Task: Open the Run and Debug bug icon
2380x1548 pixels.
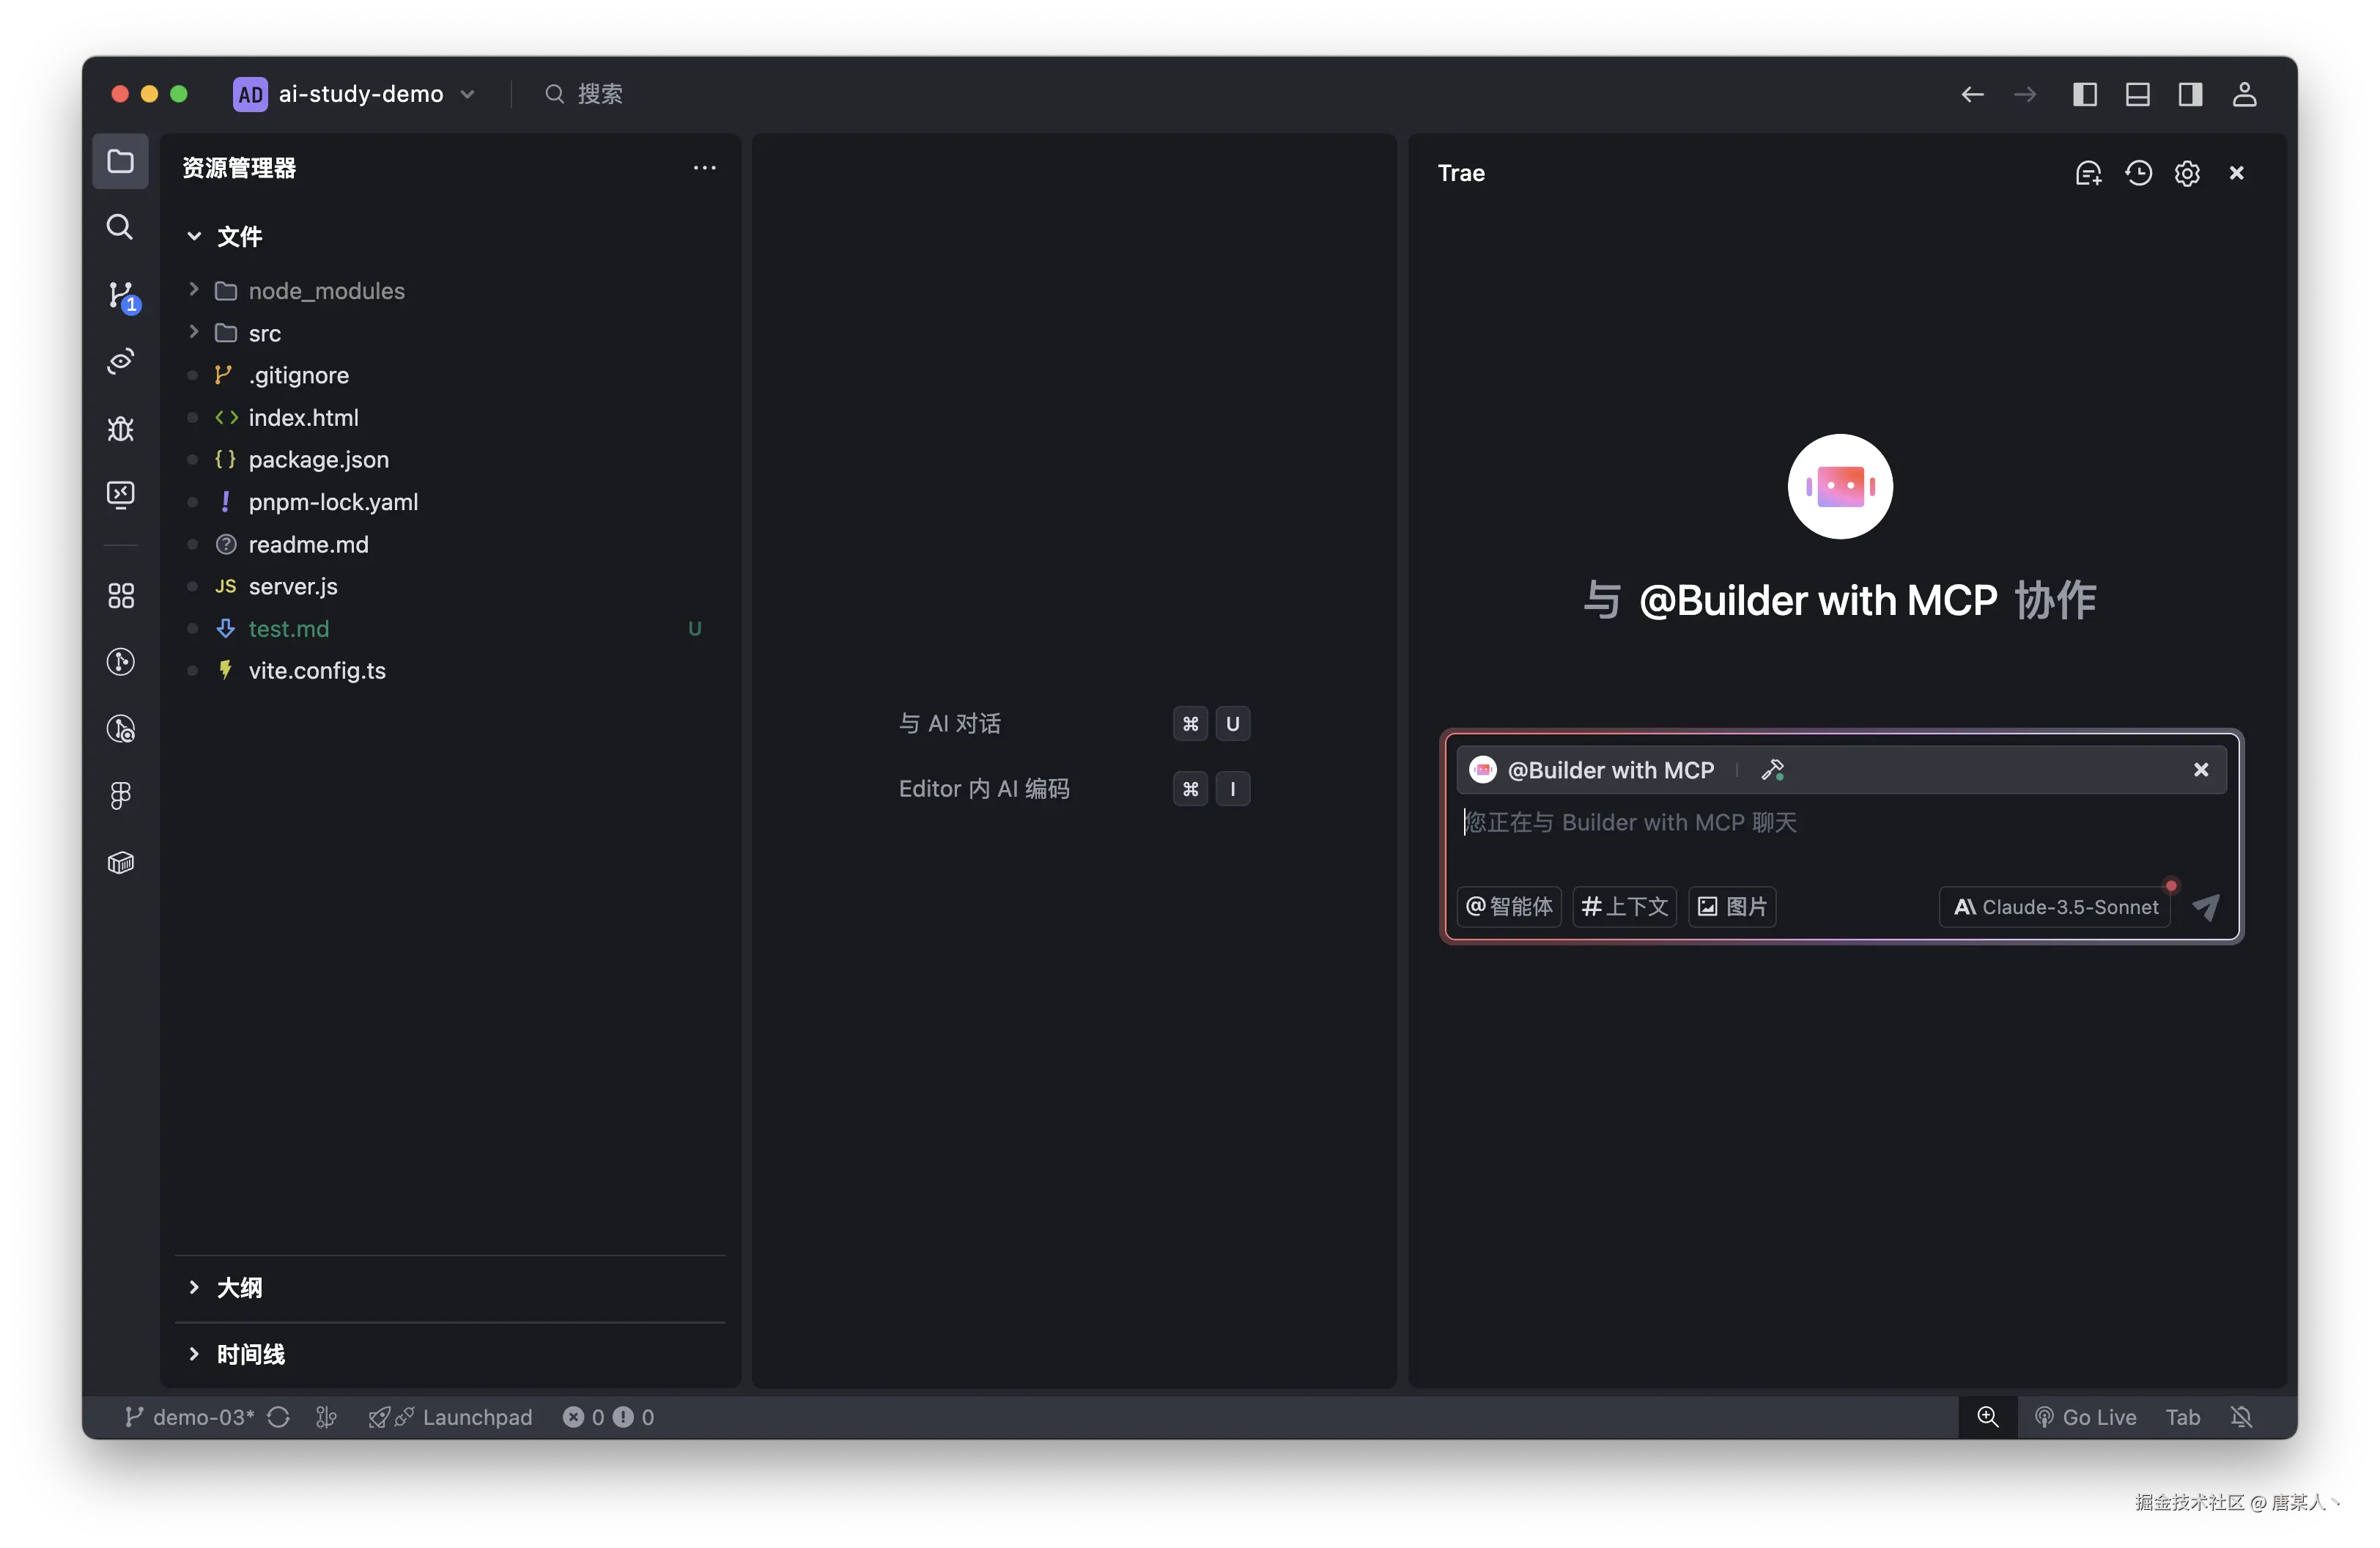Action: click(120, 429)
